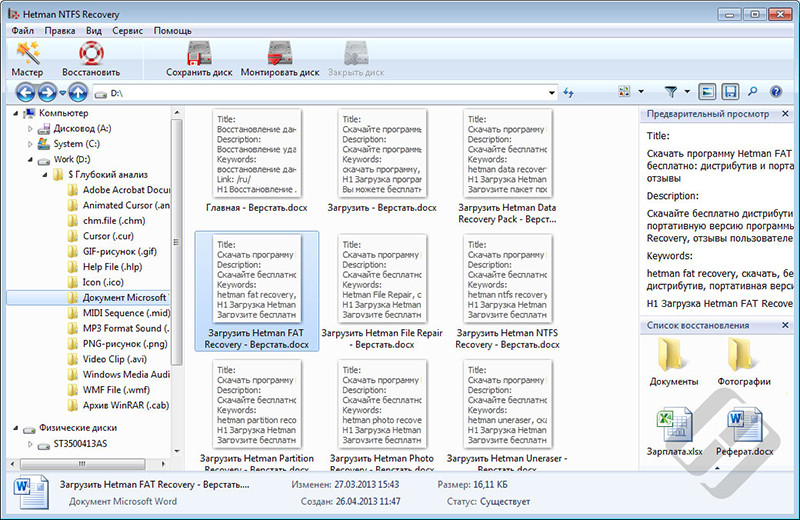Click Монтировать диск toolbar icon
The width and height of the screenshot is (800, 520).
click(x=280, y=59)
